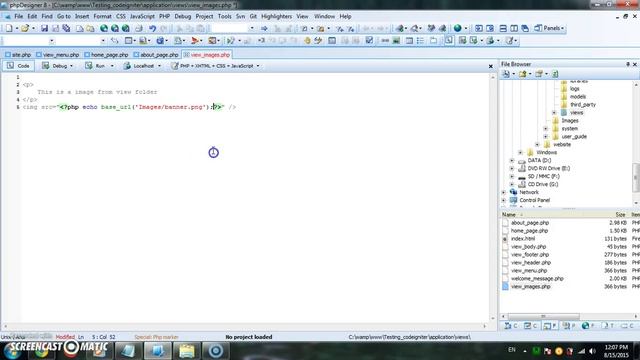Select Control Panel in the file tree
The width and height of the screenshot is (640, 360).
[534, 200]
